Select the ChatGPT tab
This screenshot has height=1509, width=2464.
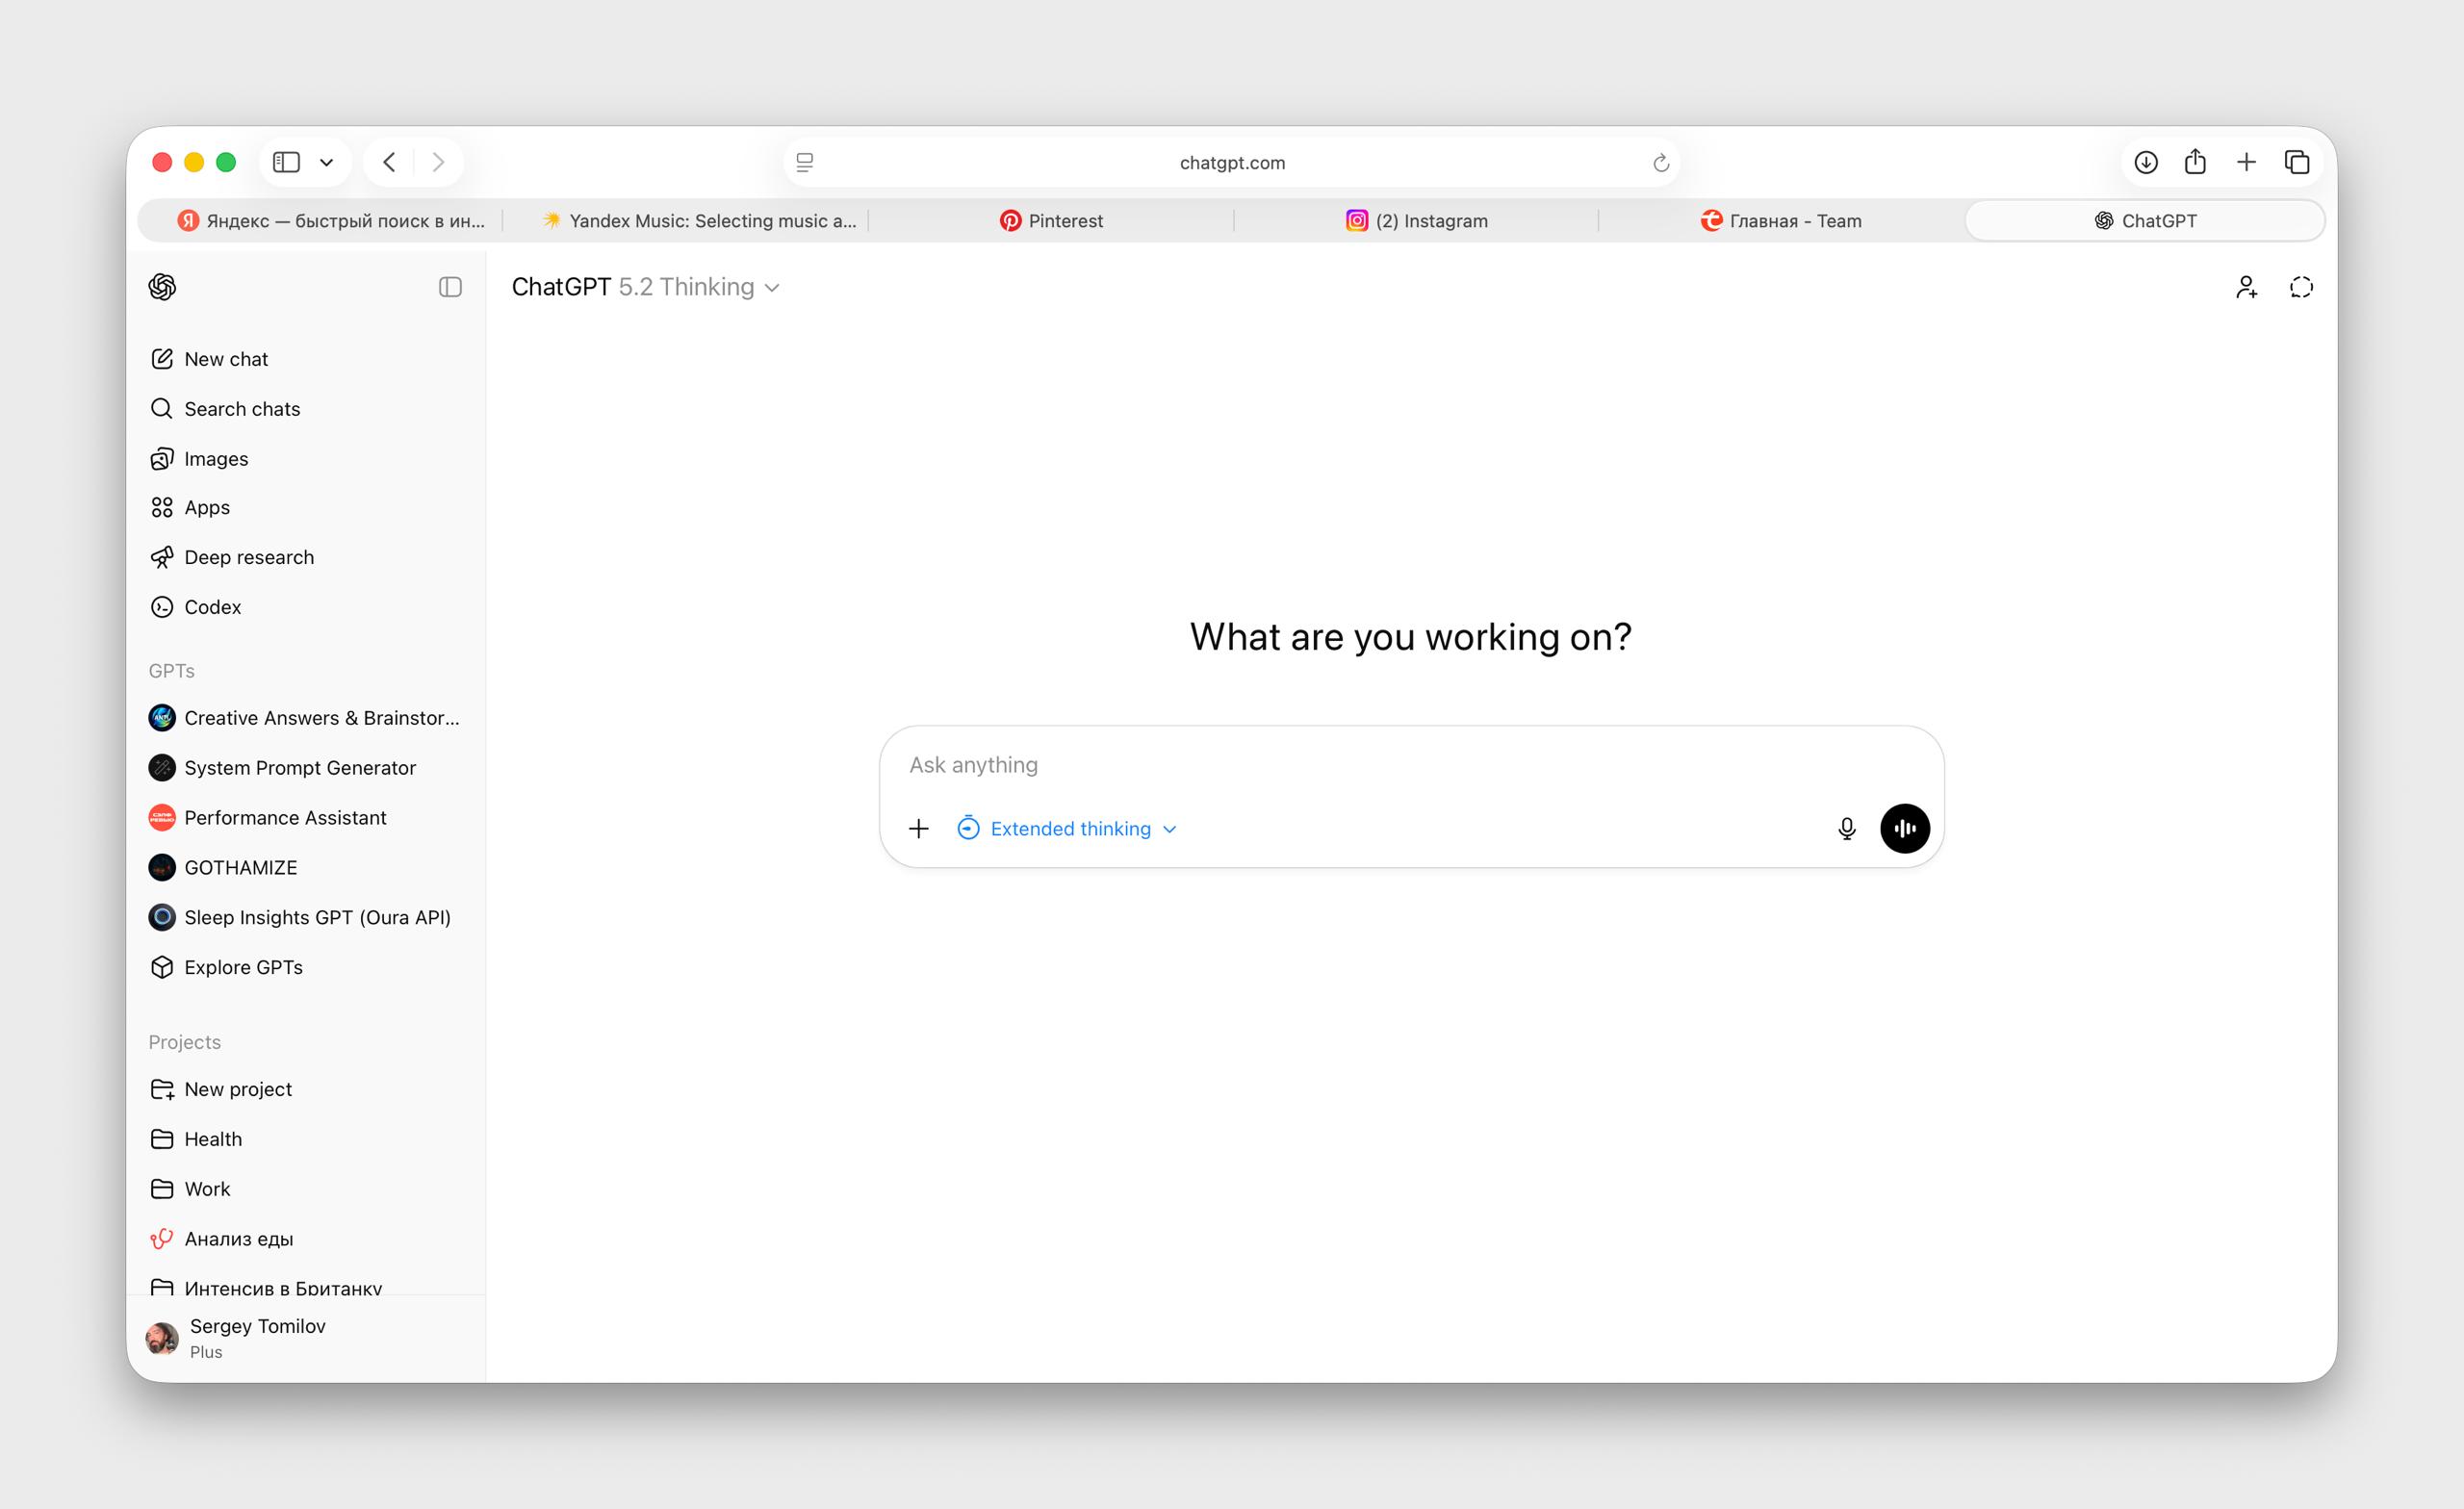[2145, 221]
